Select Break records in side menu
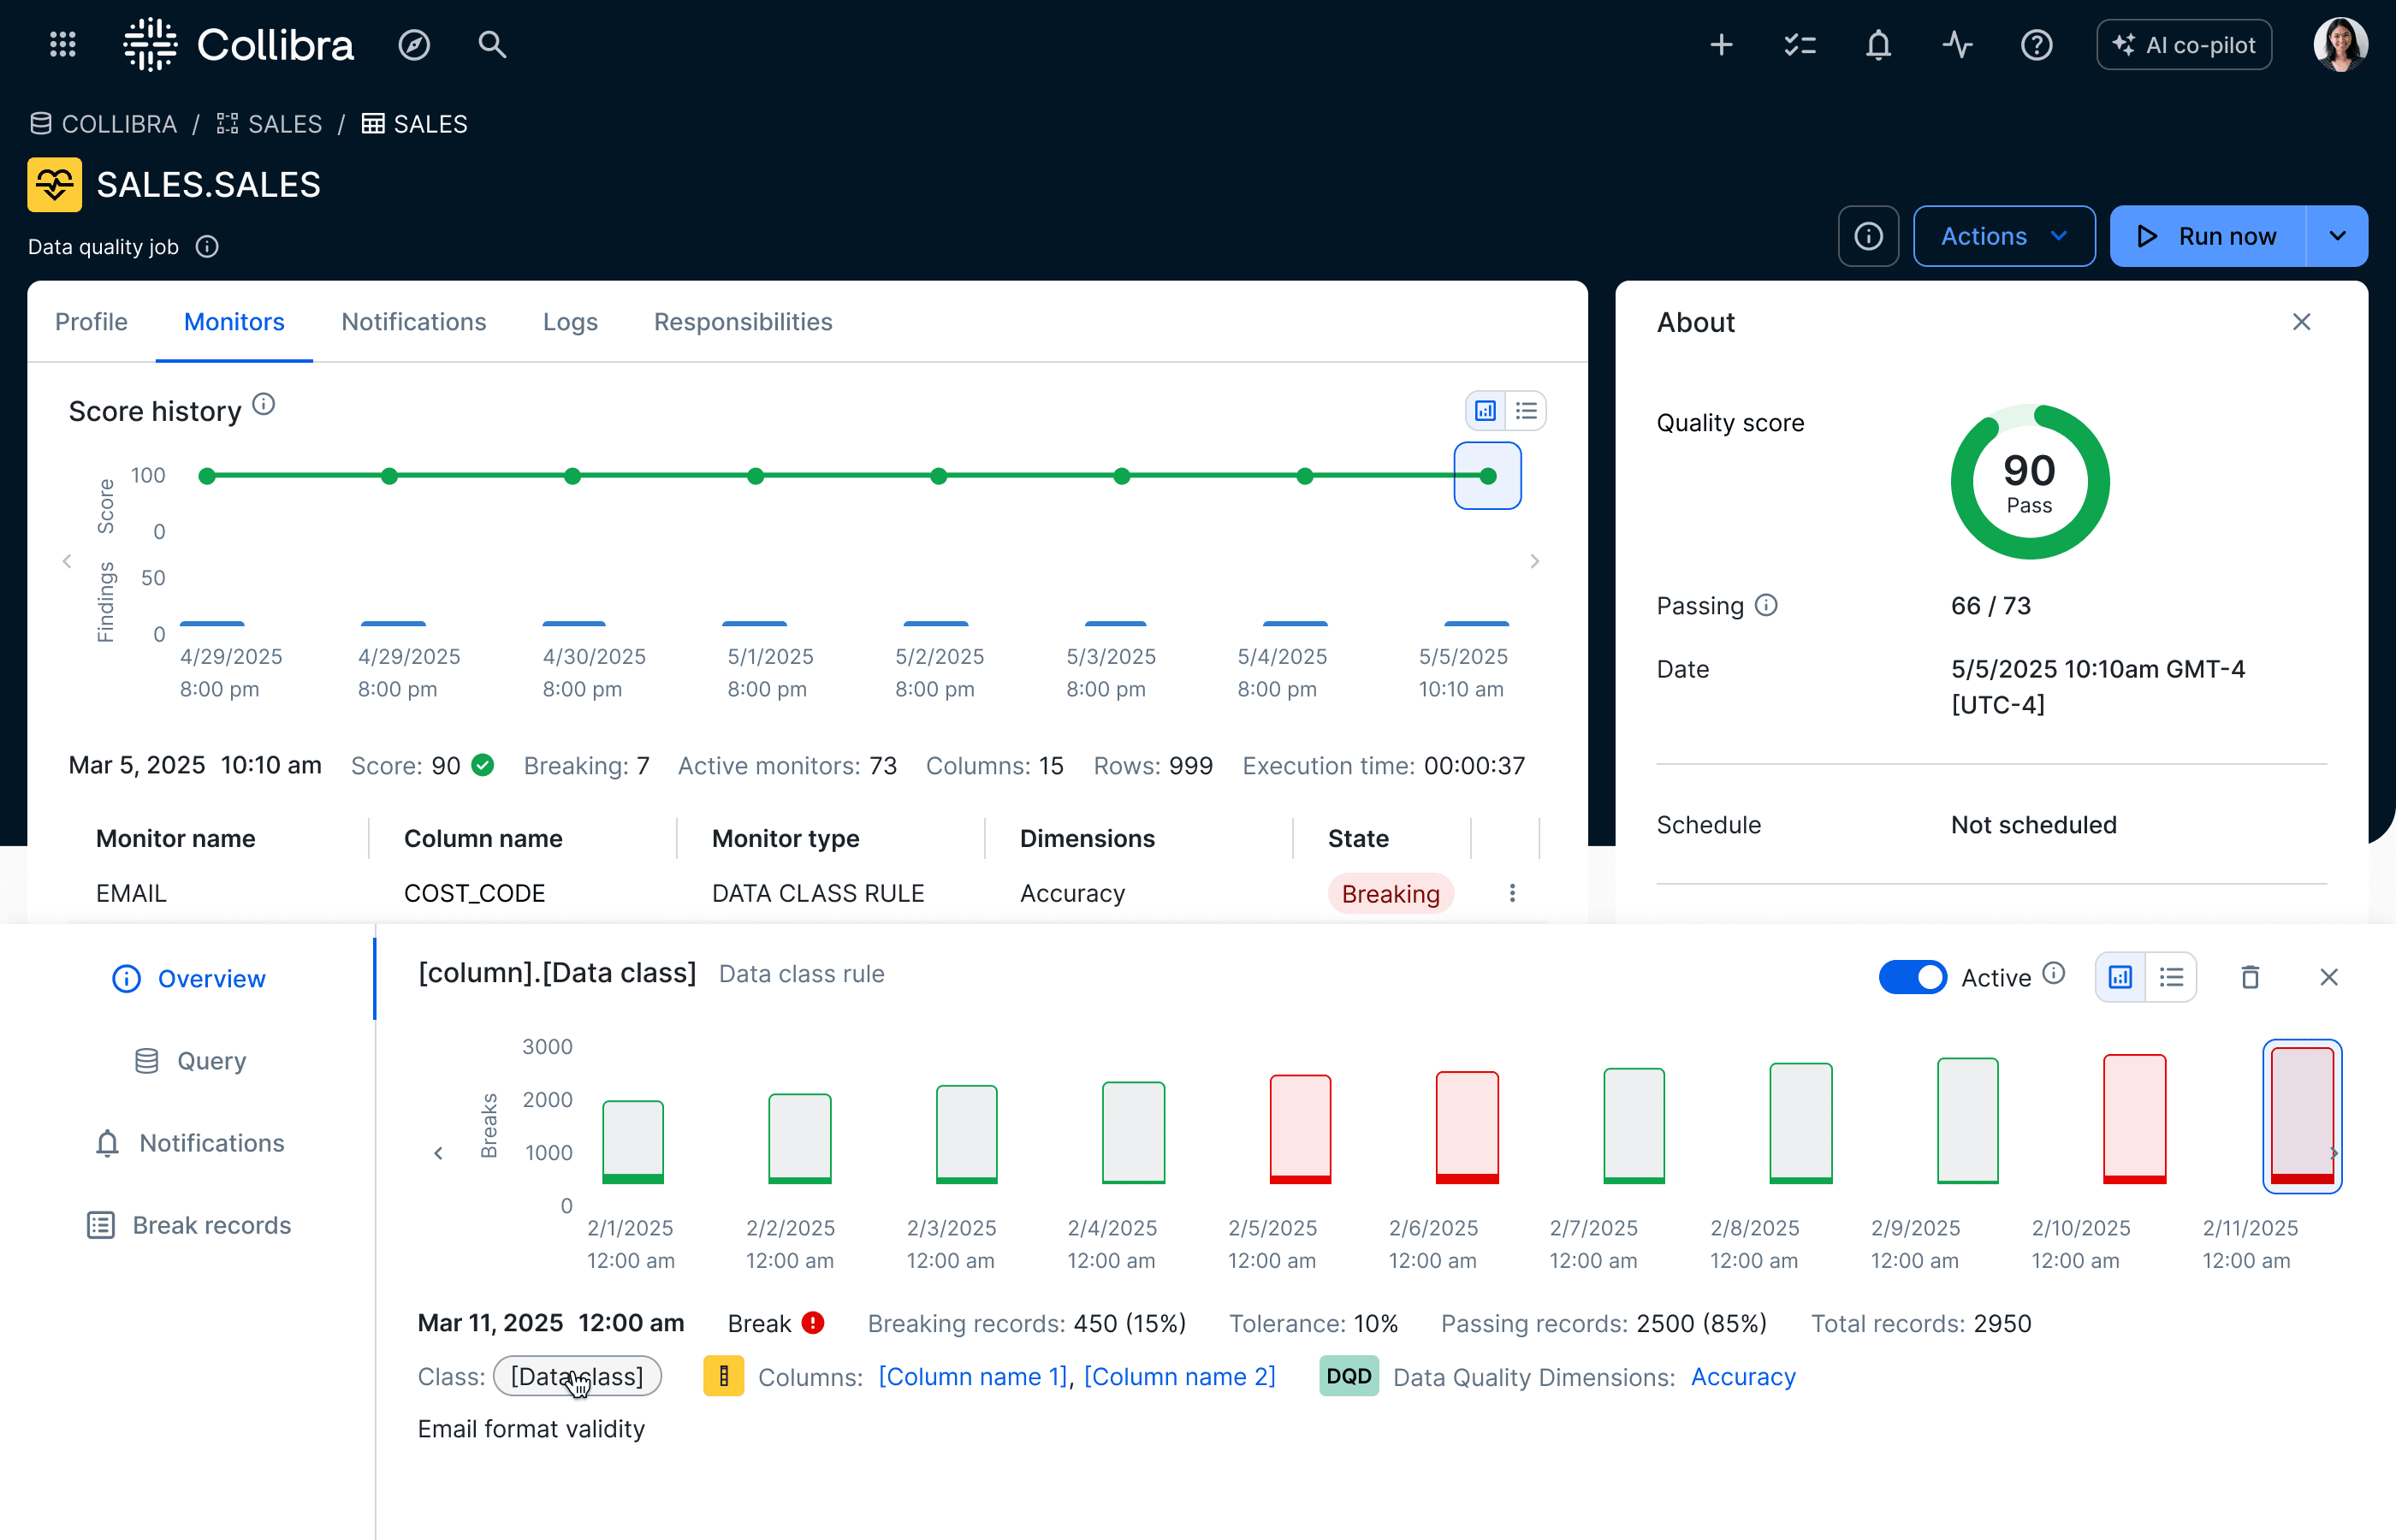Image resolution: width=2396 pixels, height=1540 pixels. [188, 1225]
